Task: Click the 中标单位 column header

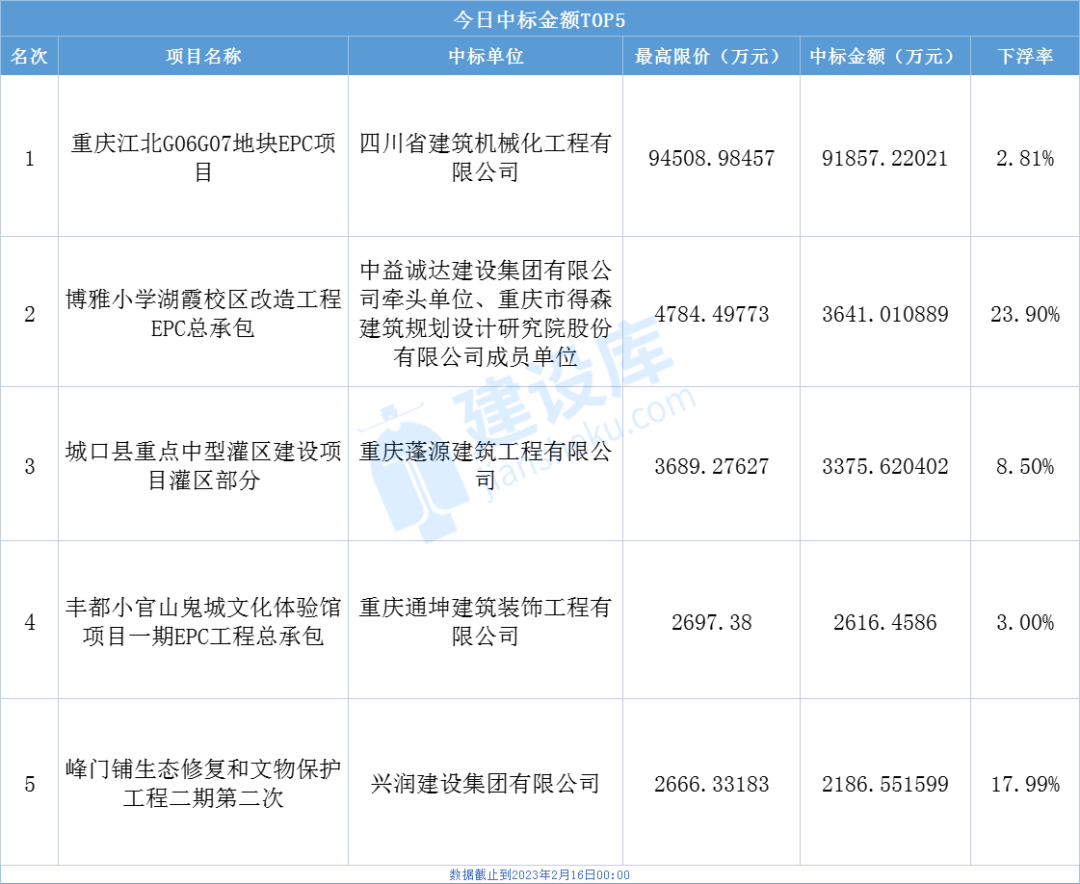Action: click(x=484, y=57)
